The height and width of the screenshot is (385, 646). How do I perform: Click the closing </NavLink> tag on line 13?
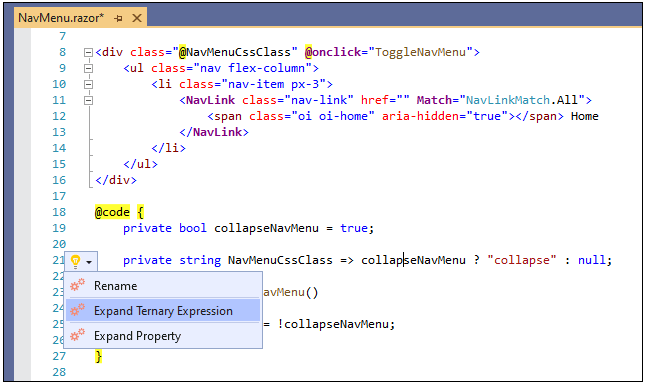click(214, 132)
